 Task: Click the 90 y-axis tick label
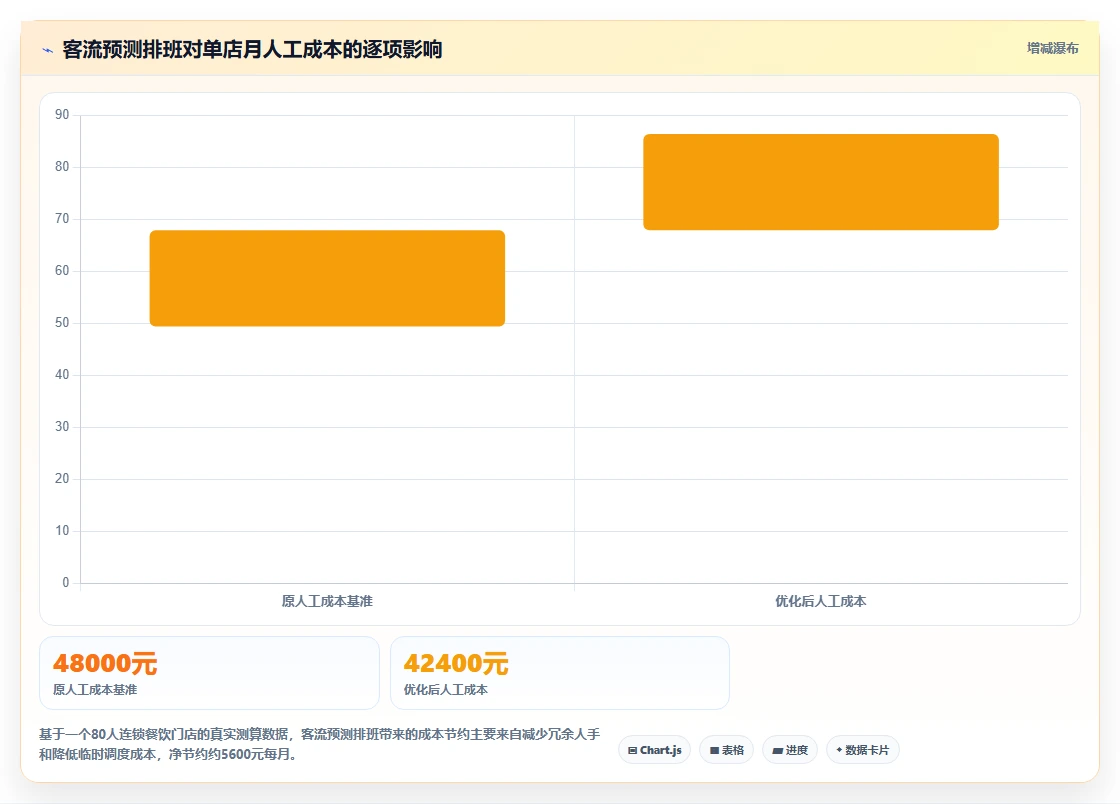(x=62, y=115)
